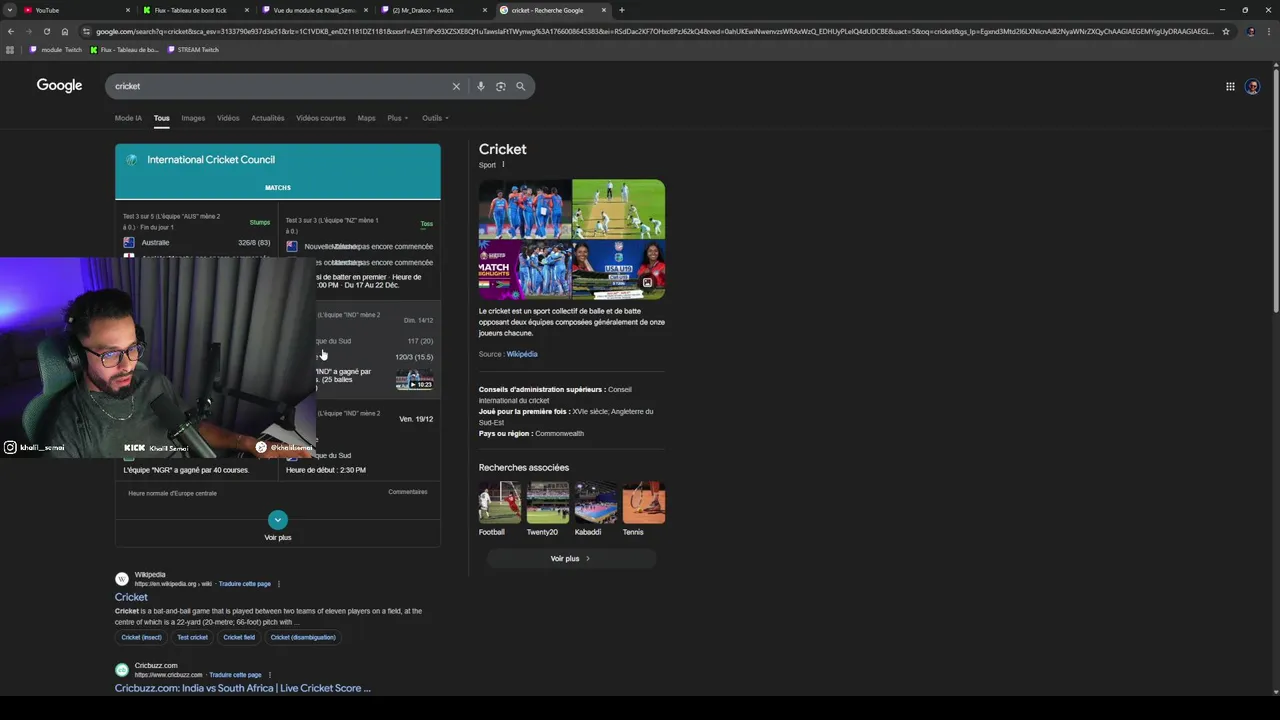Click the browser address bar URL
This screenshot has height=720, width=1280.
(x=655, y=31)
